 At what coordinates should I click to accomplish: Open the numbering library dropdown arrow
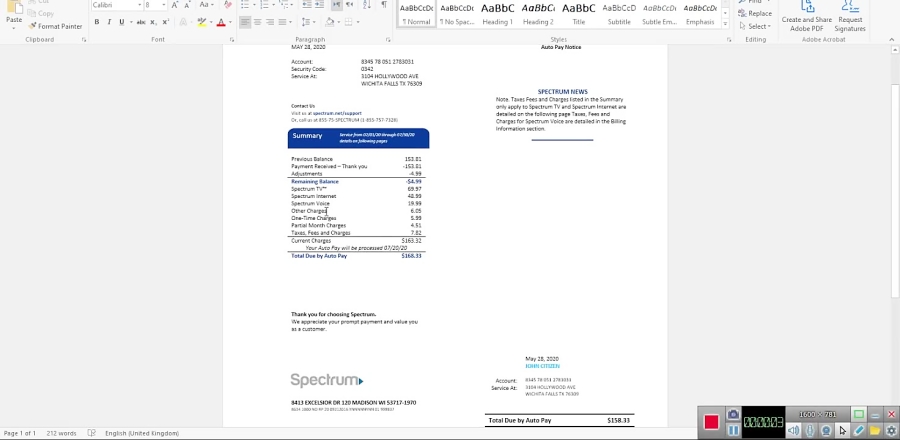[x=273, y=5]
